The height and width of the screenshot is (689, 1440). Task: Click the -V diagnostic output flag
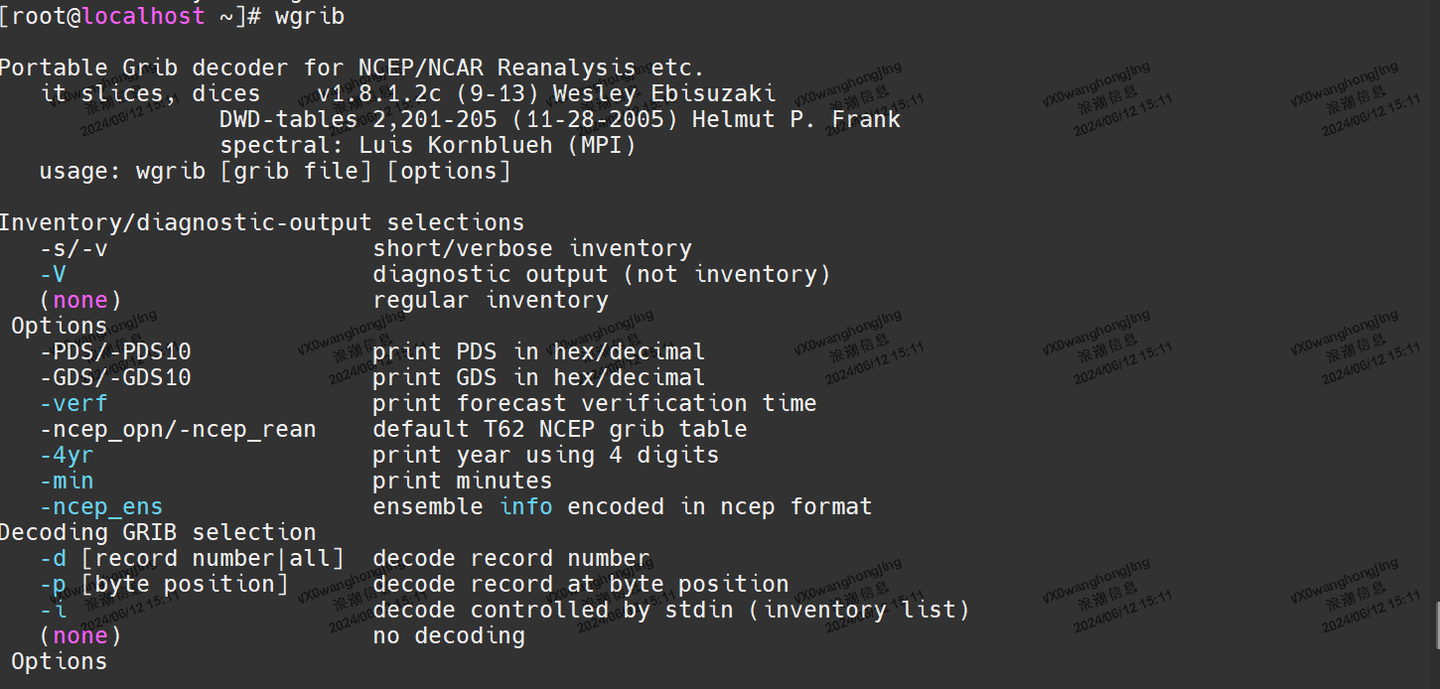(53, 275)
